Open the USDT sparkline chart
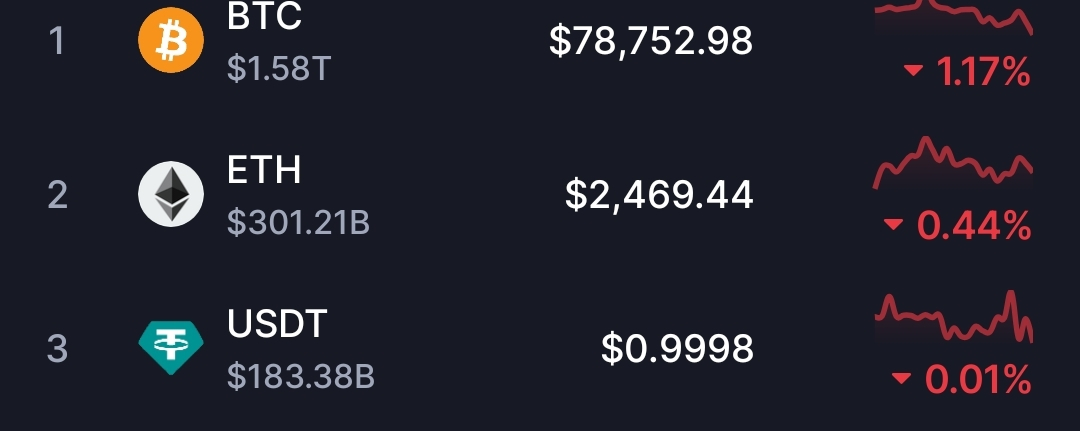The width and height of the screenshot is (1080, 431). click(x=953, y=317)
